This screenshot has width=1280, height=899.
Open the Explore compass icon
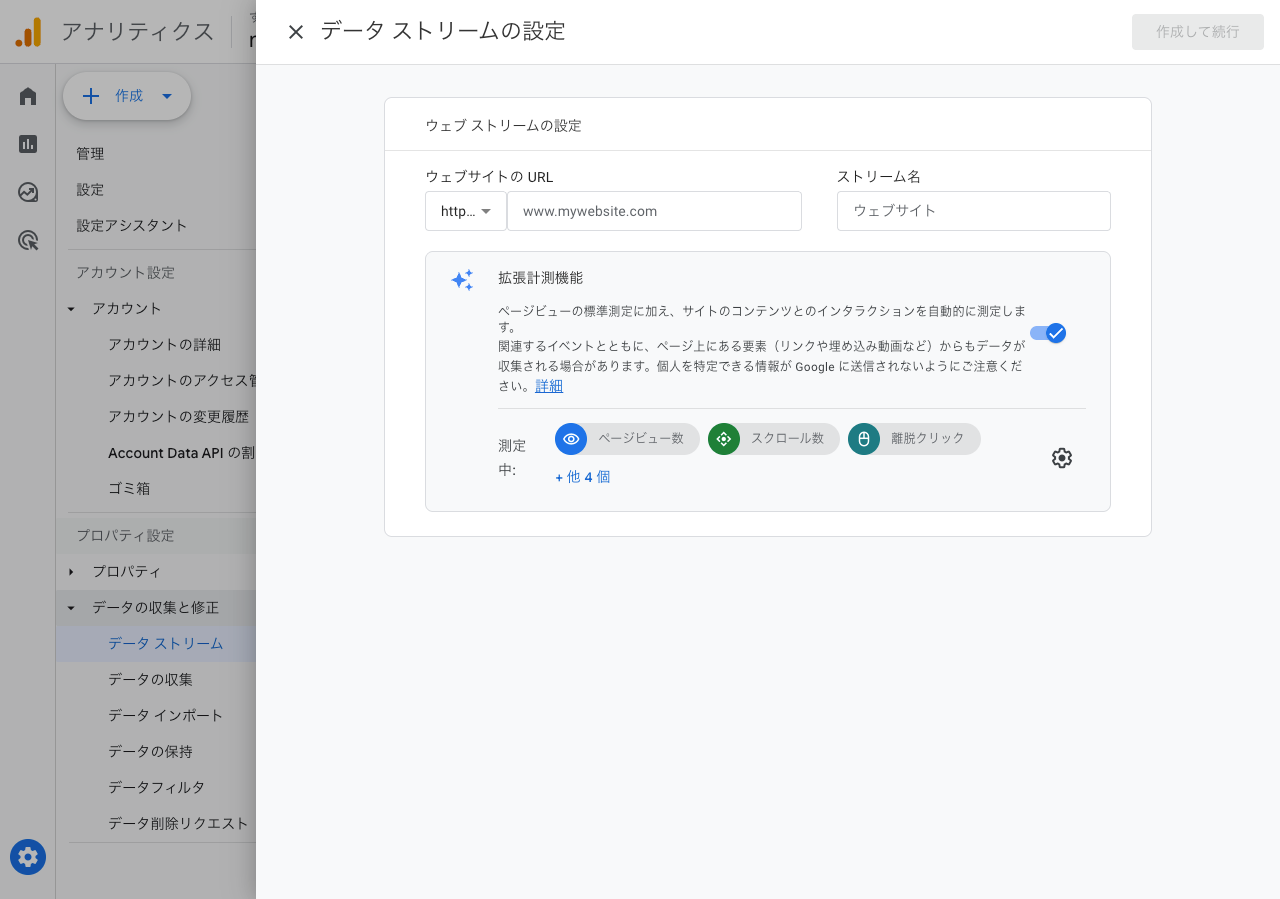27,192
